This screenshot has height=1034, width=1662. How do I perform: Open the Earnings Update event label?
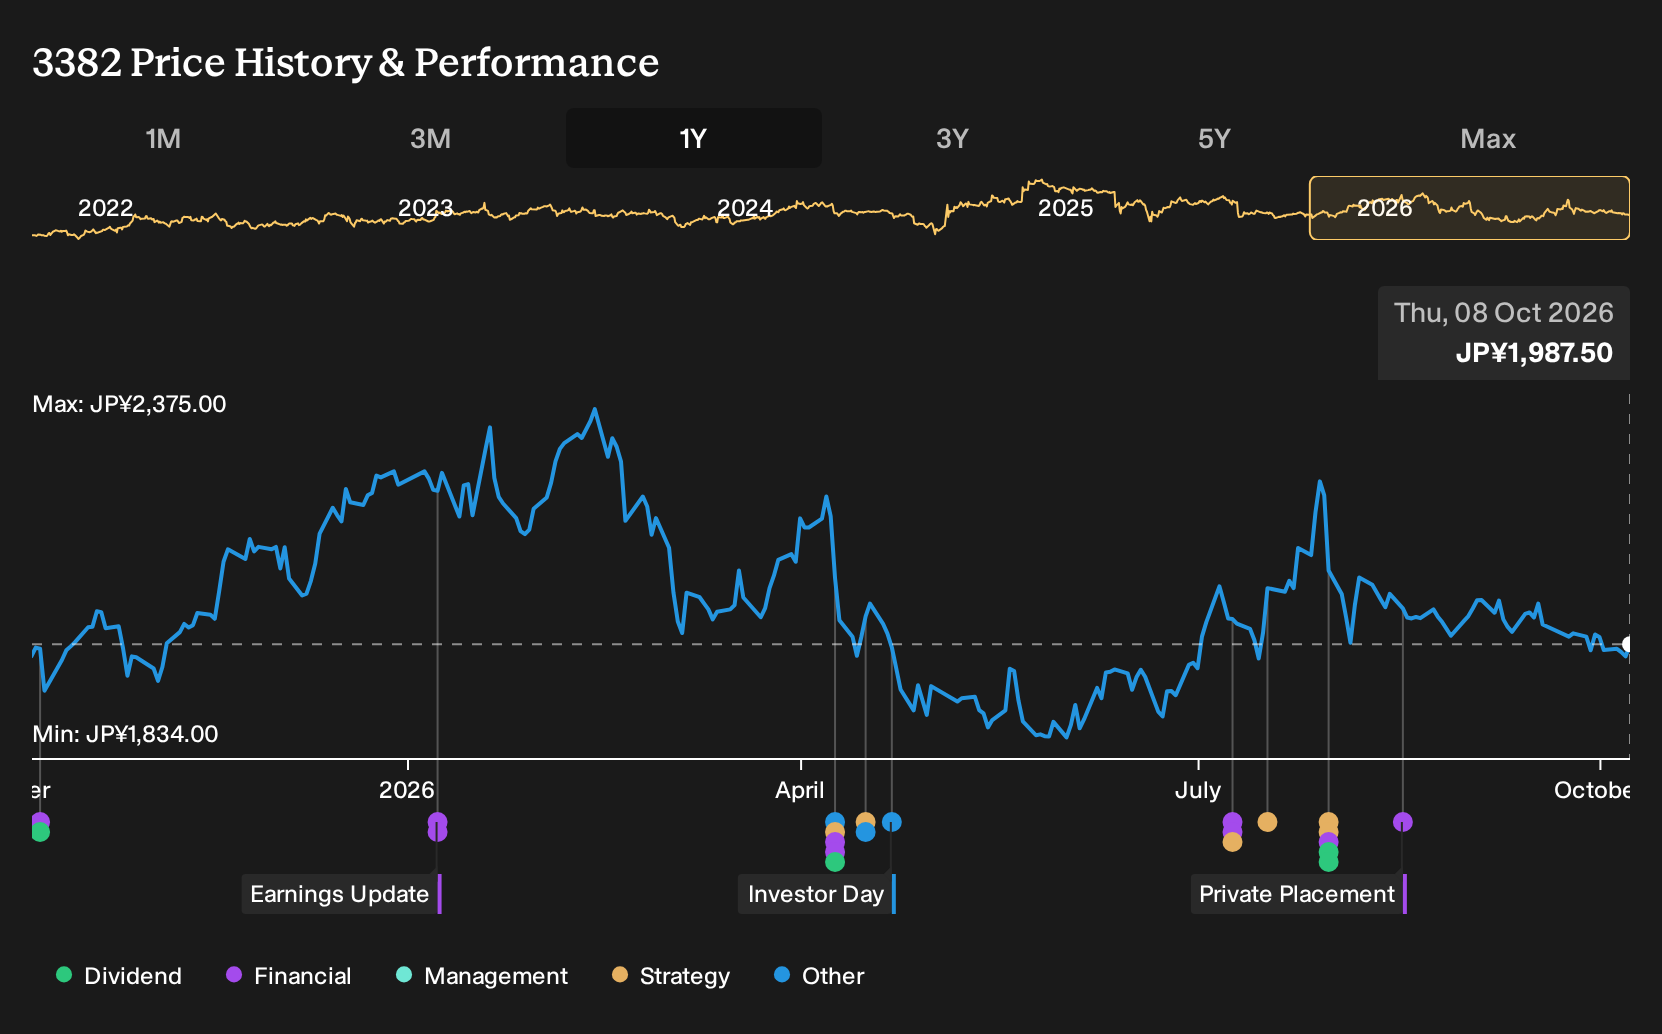(341, 894)
